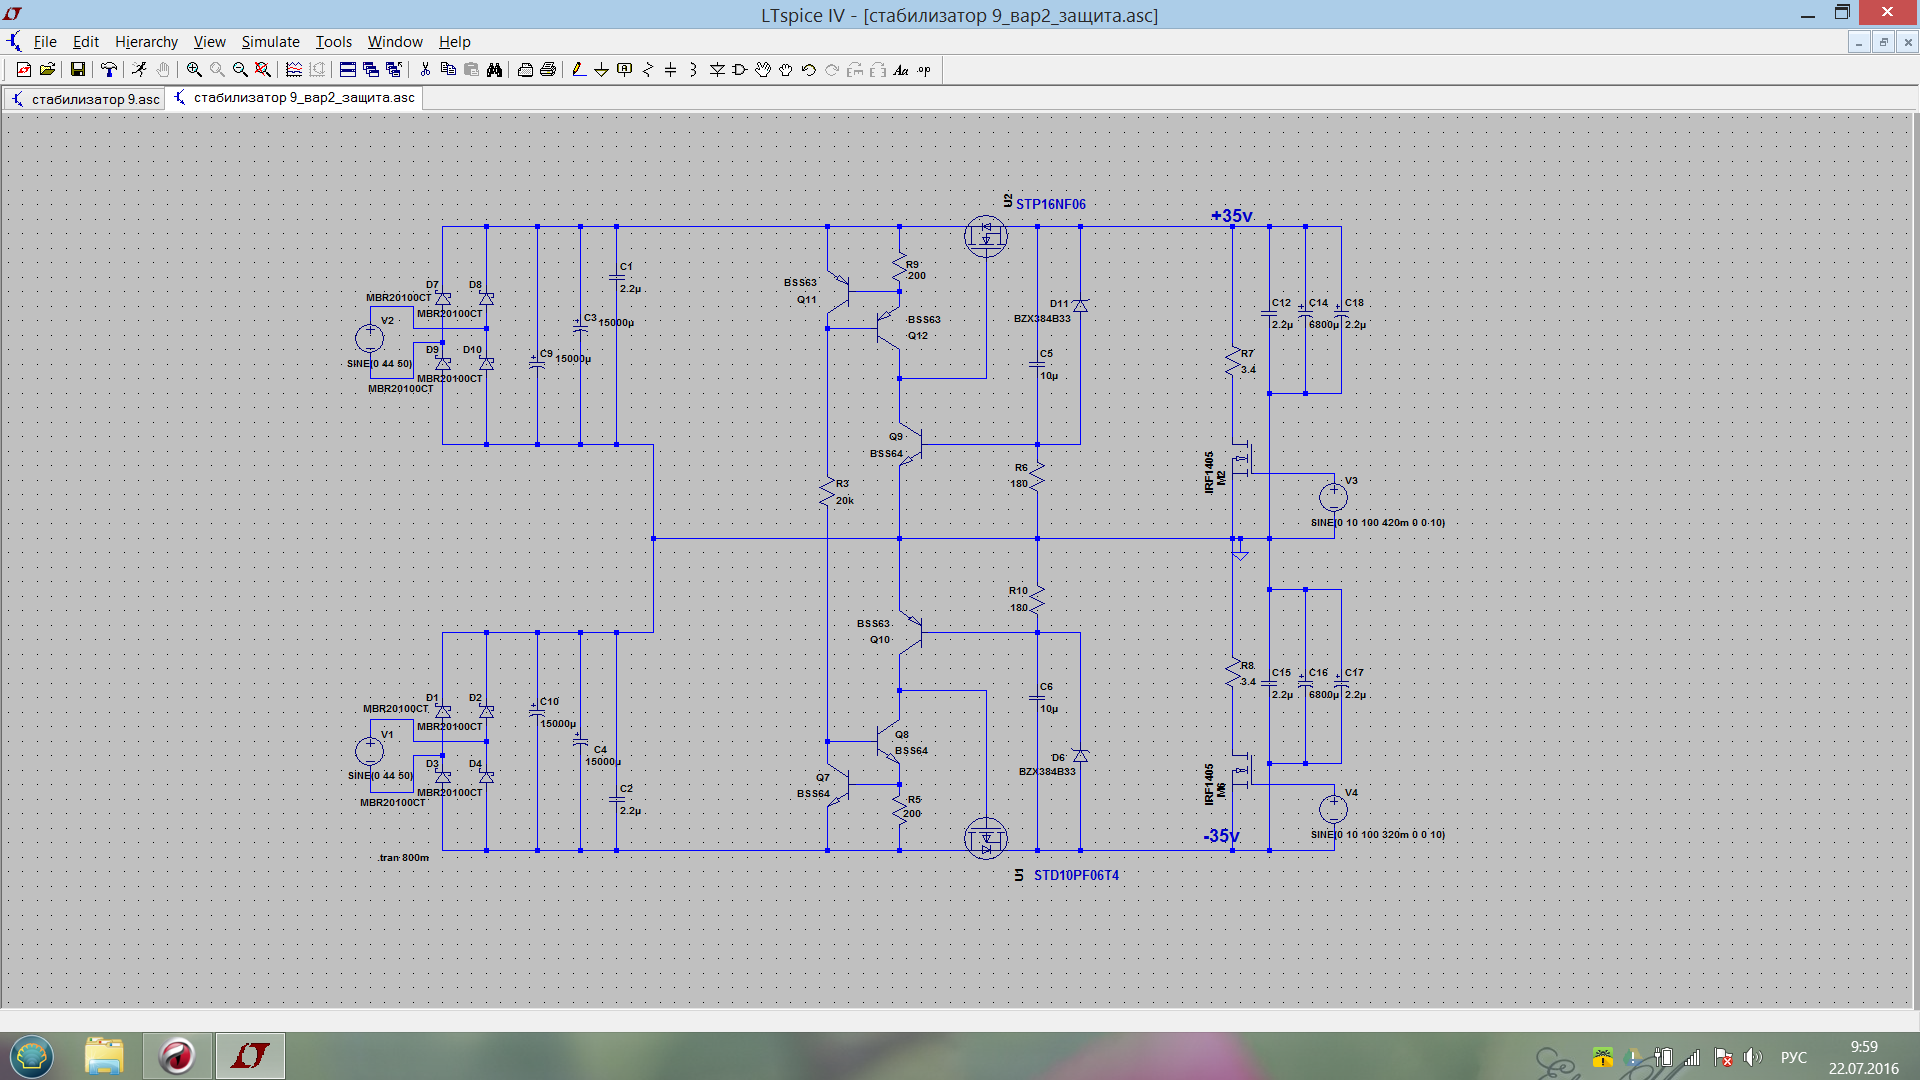Click the +35v net label
The width and height of the screenshot is (1920, 1080).
pos(1231,216)
